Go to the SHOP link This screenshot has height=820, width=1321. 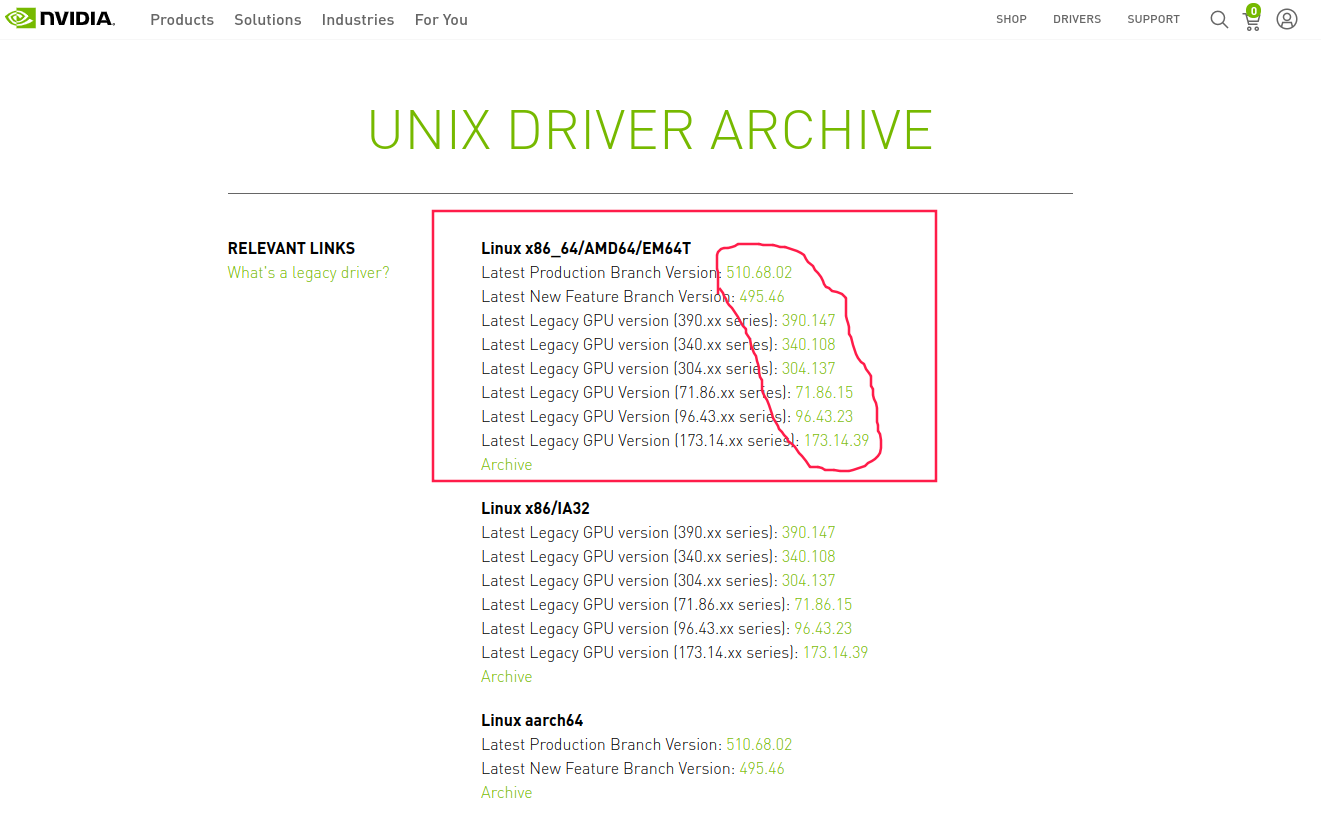(x=1011, y=19)
